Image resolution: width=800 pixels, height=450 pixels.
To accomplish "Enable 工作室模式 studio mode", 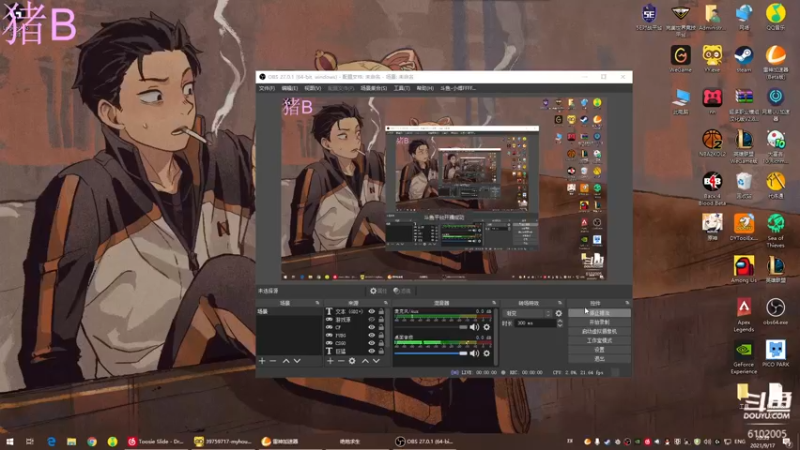I will coord(599,340).
